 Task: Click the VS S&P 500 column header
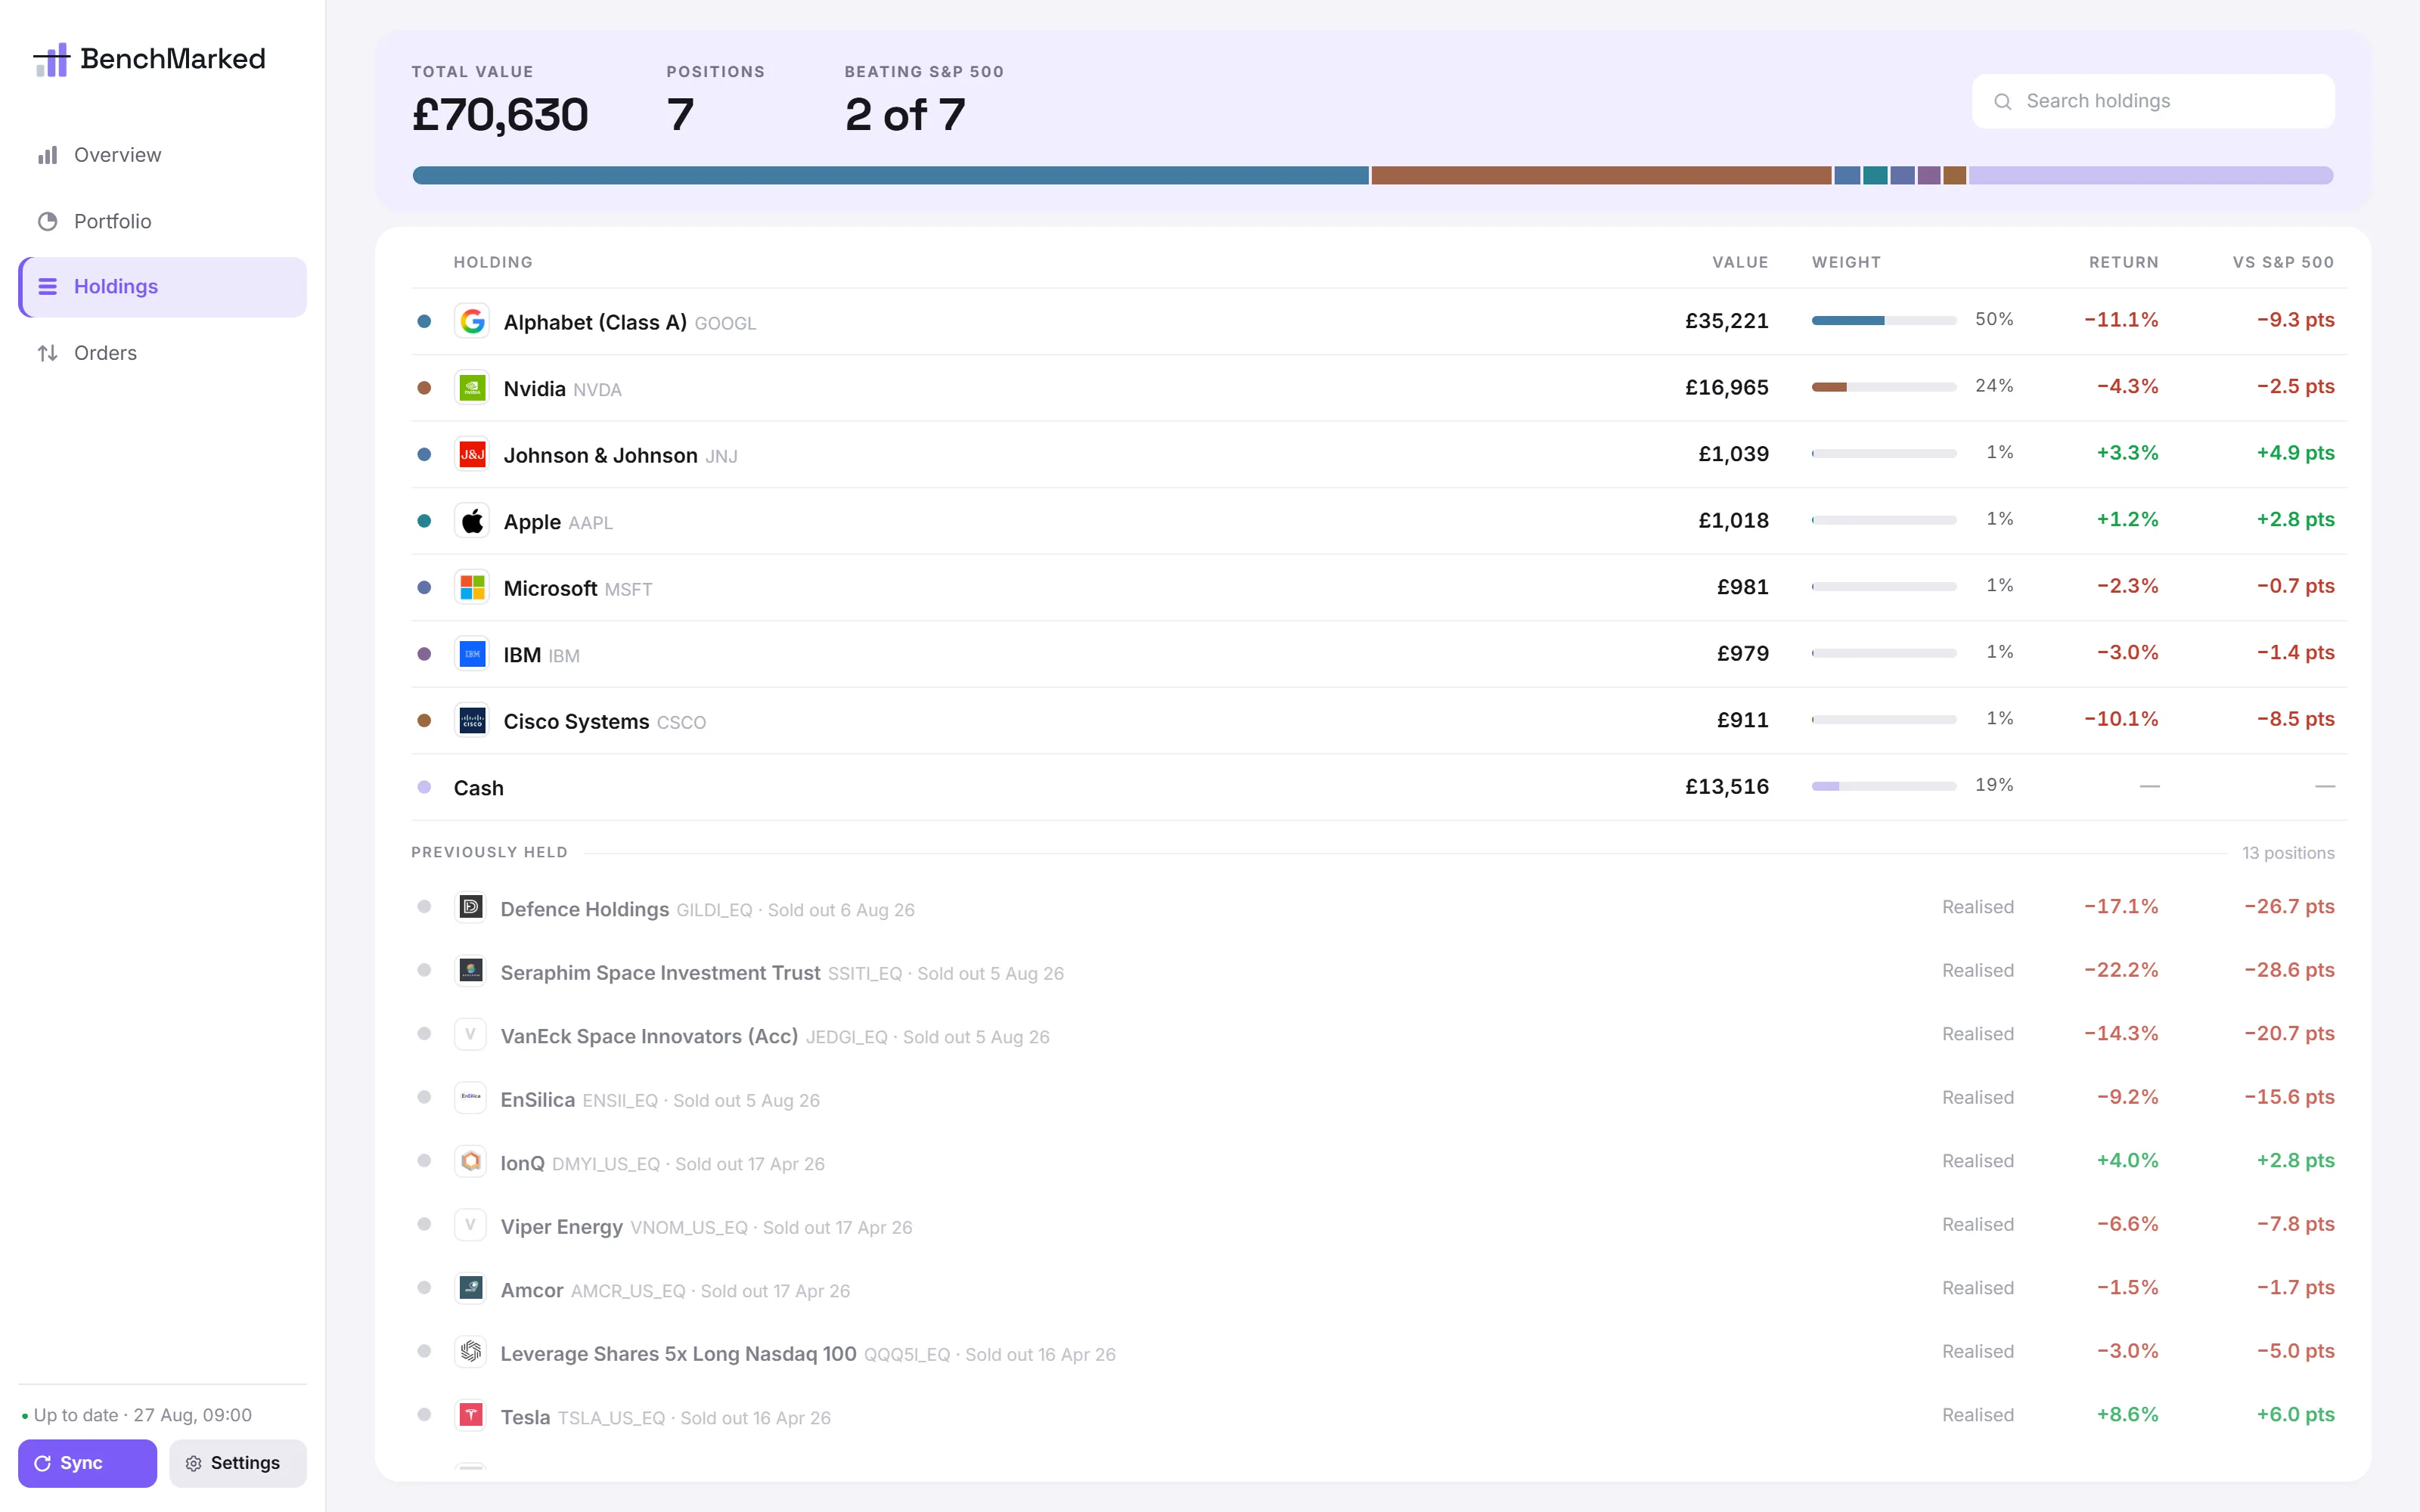(x=2284, y=263)
